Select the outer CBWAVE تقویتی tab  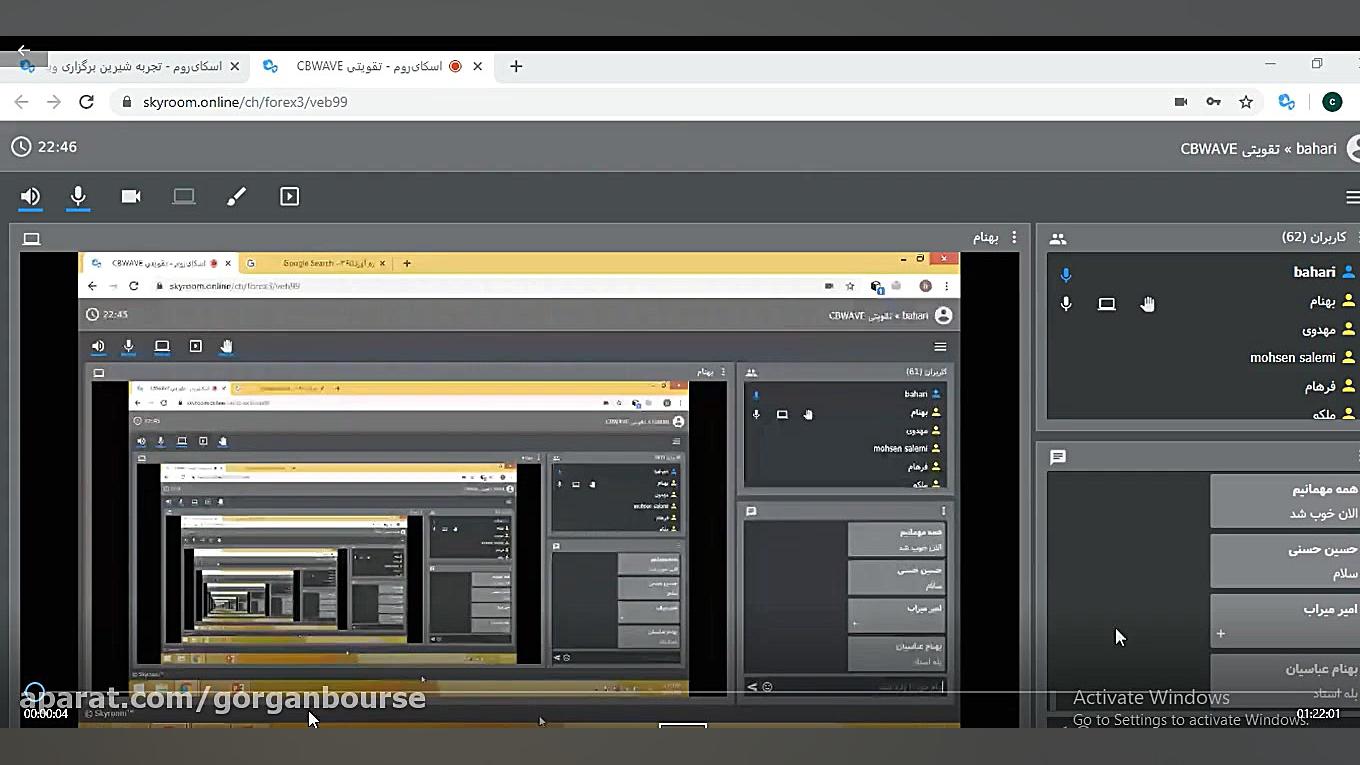pos(370,66)
